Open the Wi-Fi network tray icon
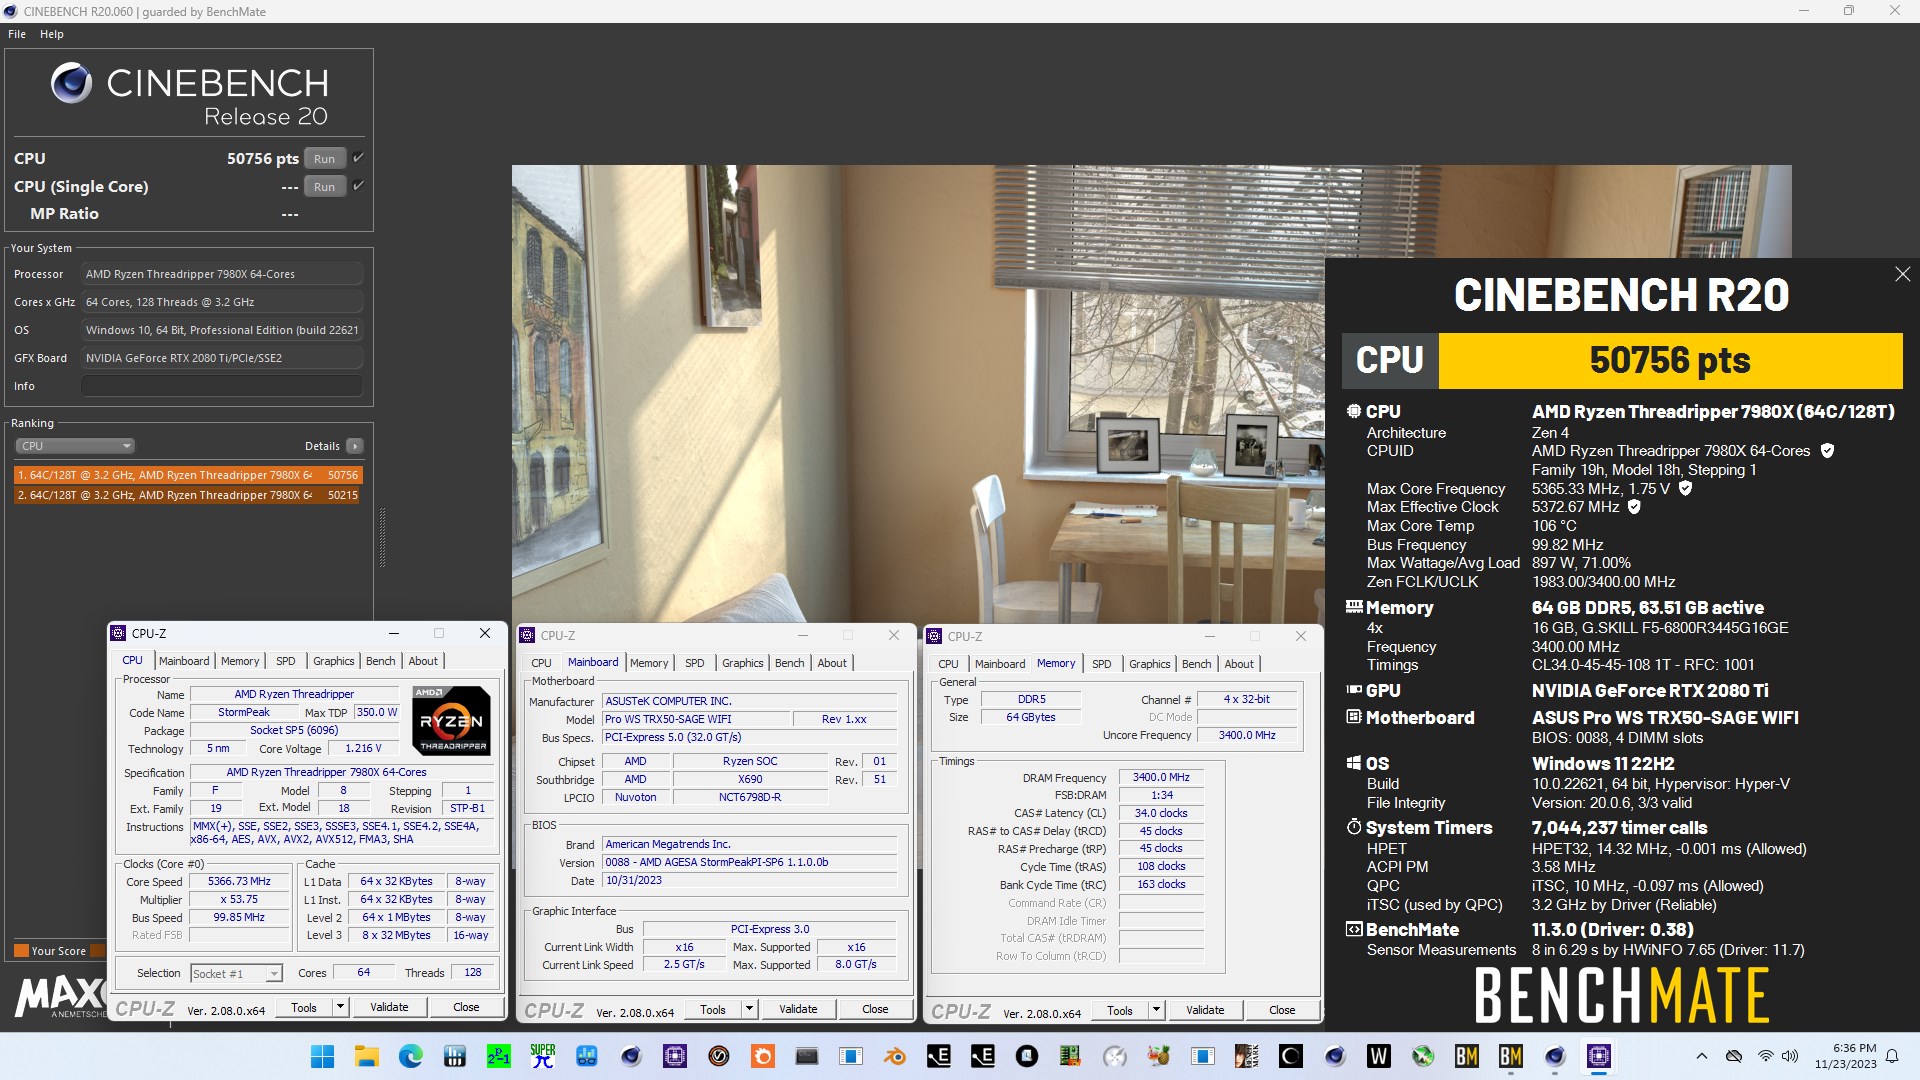1920x1080 pixels. click(1765, 1056)
